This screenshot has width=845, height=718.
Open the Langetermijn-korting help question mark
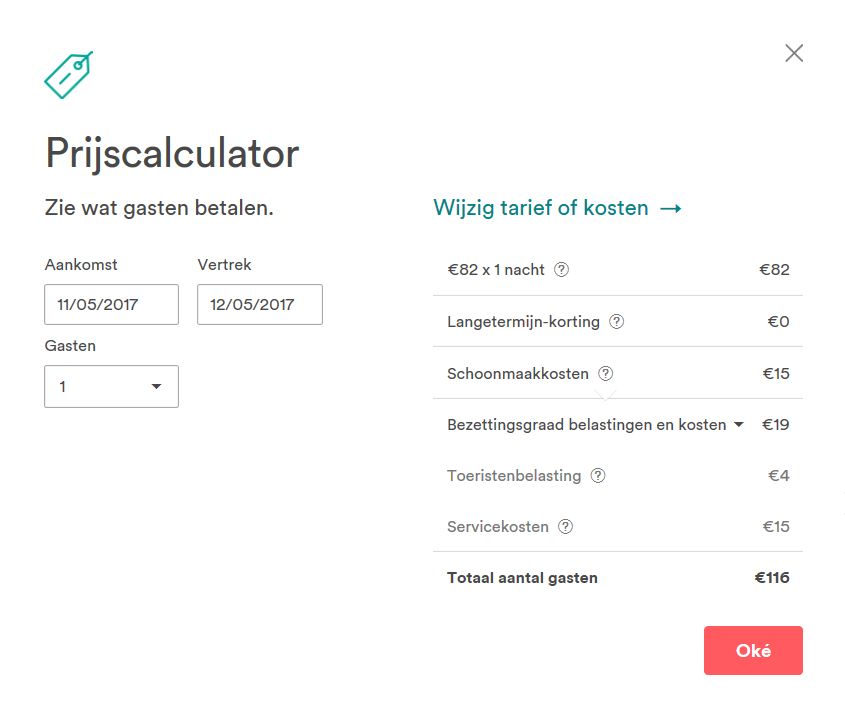617,322
